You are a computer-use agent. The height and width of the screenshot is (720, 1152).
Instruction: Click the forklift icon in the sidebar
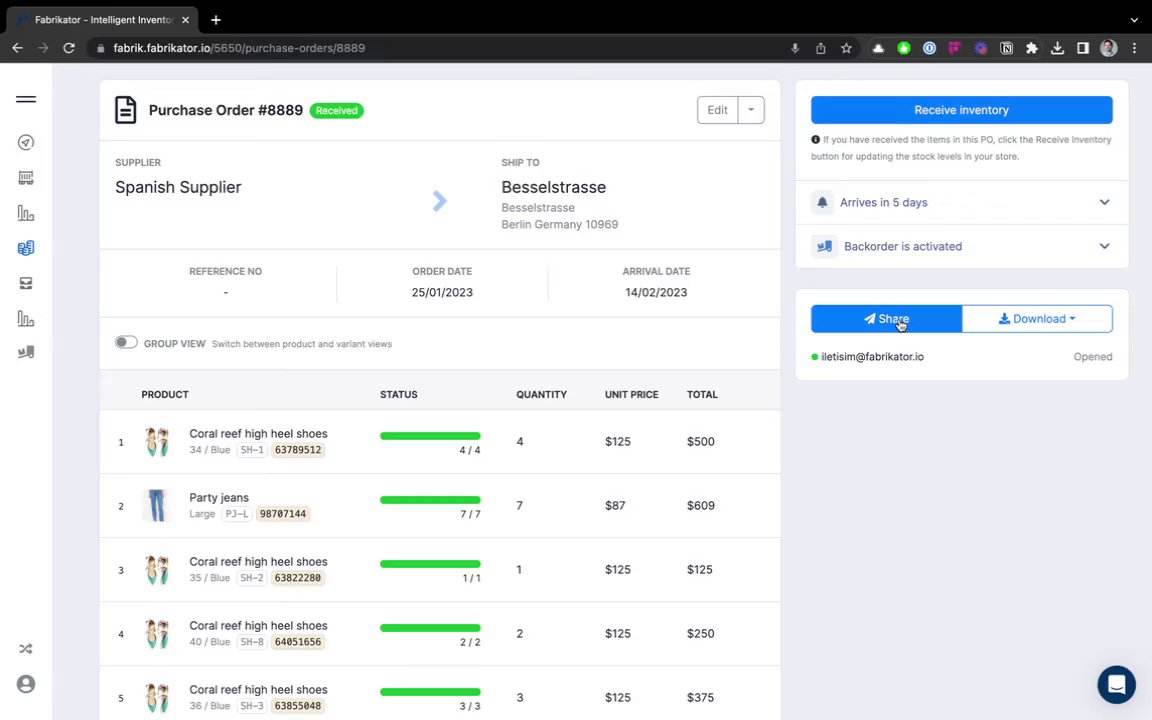point(26,353)
